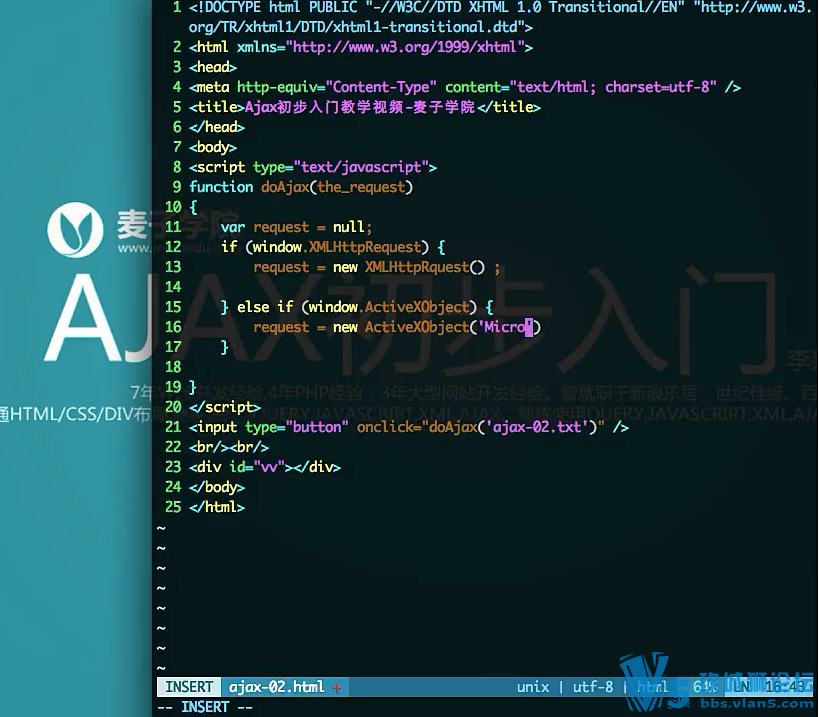Click the ActiveXObject constructor on line 16

(x=417, y=327)
